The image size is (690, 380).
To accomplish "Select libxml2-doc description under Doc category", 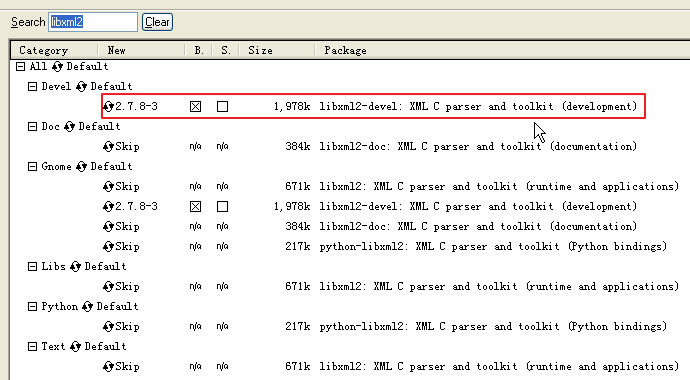I will click(478, 146).
